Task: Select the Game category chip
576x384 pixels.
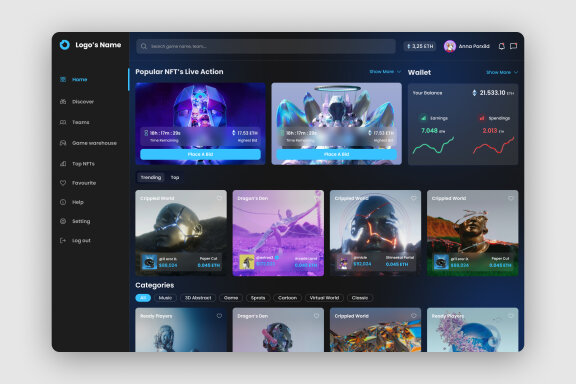Action: pos(231,298)
